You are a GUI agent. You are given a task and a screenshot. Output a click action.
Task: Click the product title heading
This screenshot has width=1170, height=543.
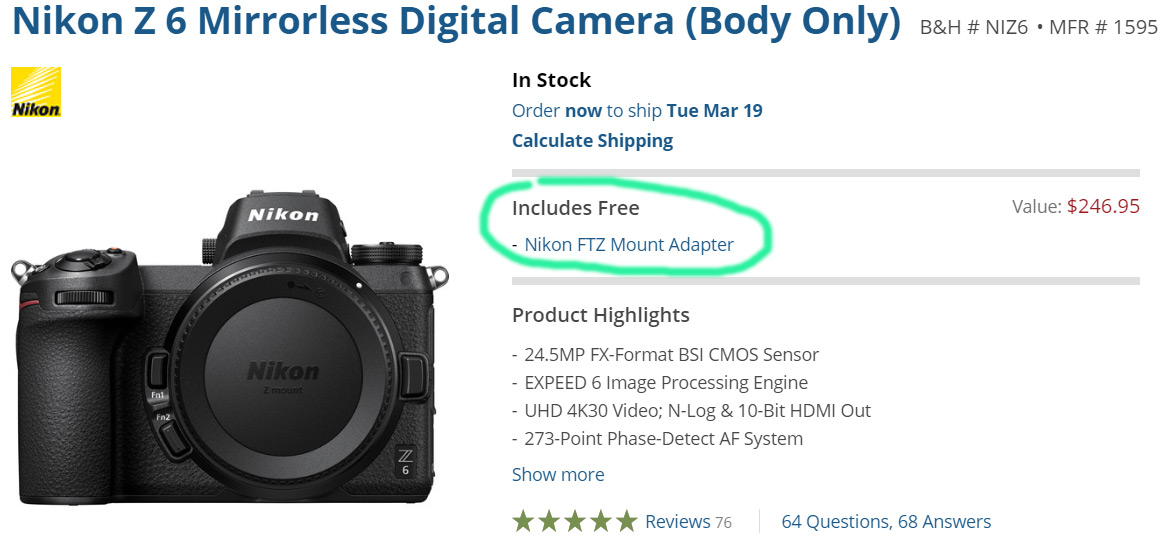pyautogui.click(x=456, y=23)
